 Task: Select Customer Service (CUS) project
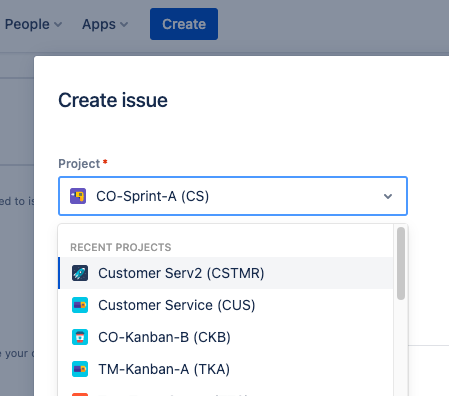click(x=226, y=305)
